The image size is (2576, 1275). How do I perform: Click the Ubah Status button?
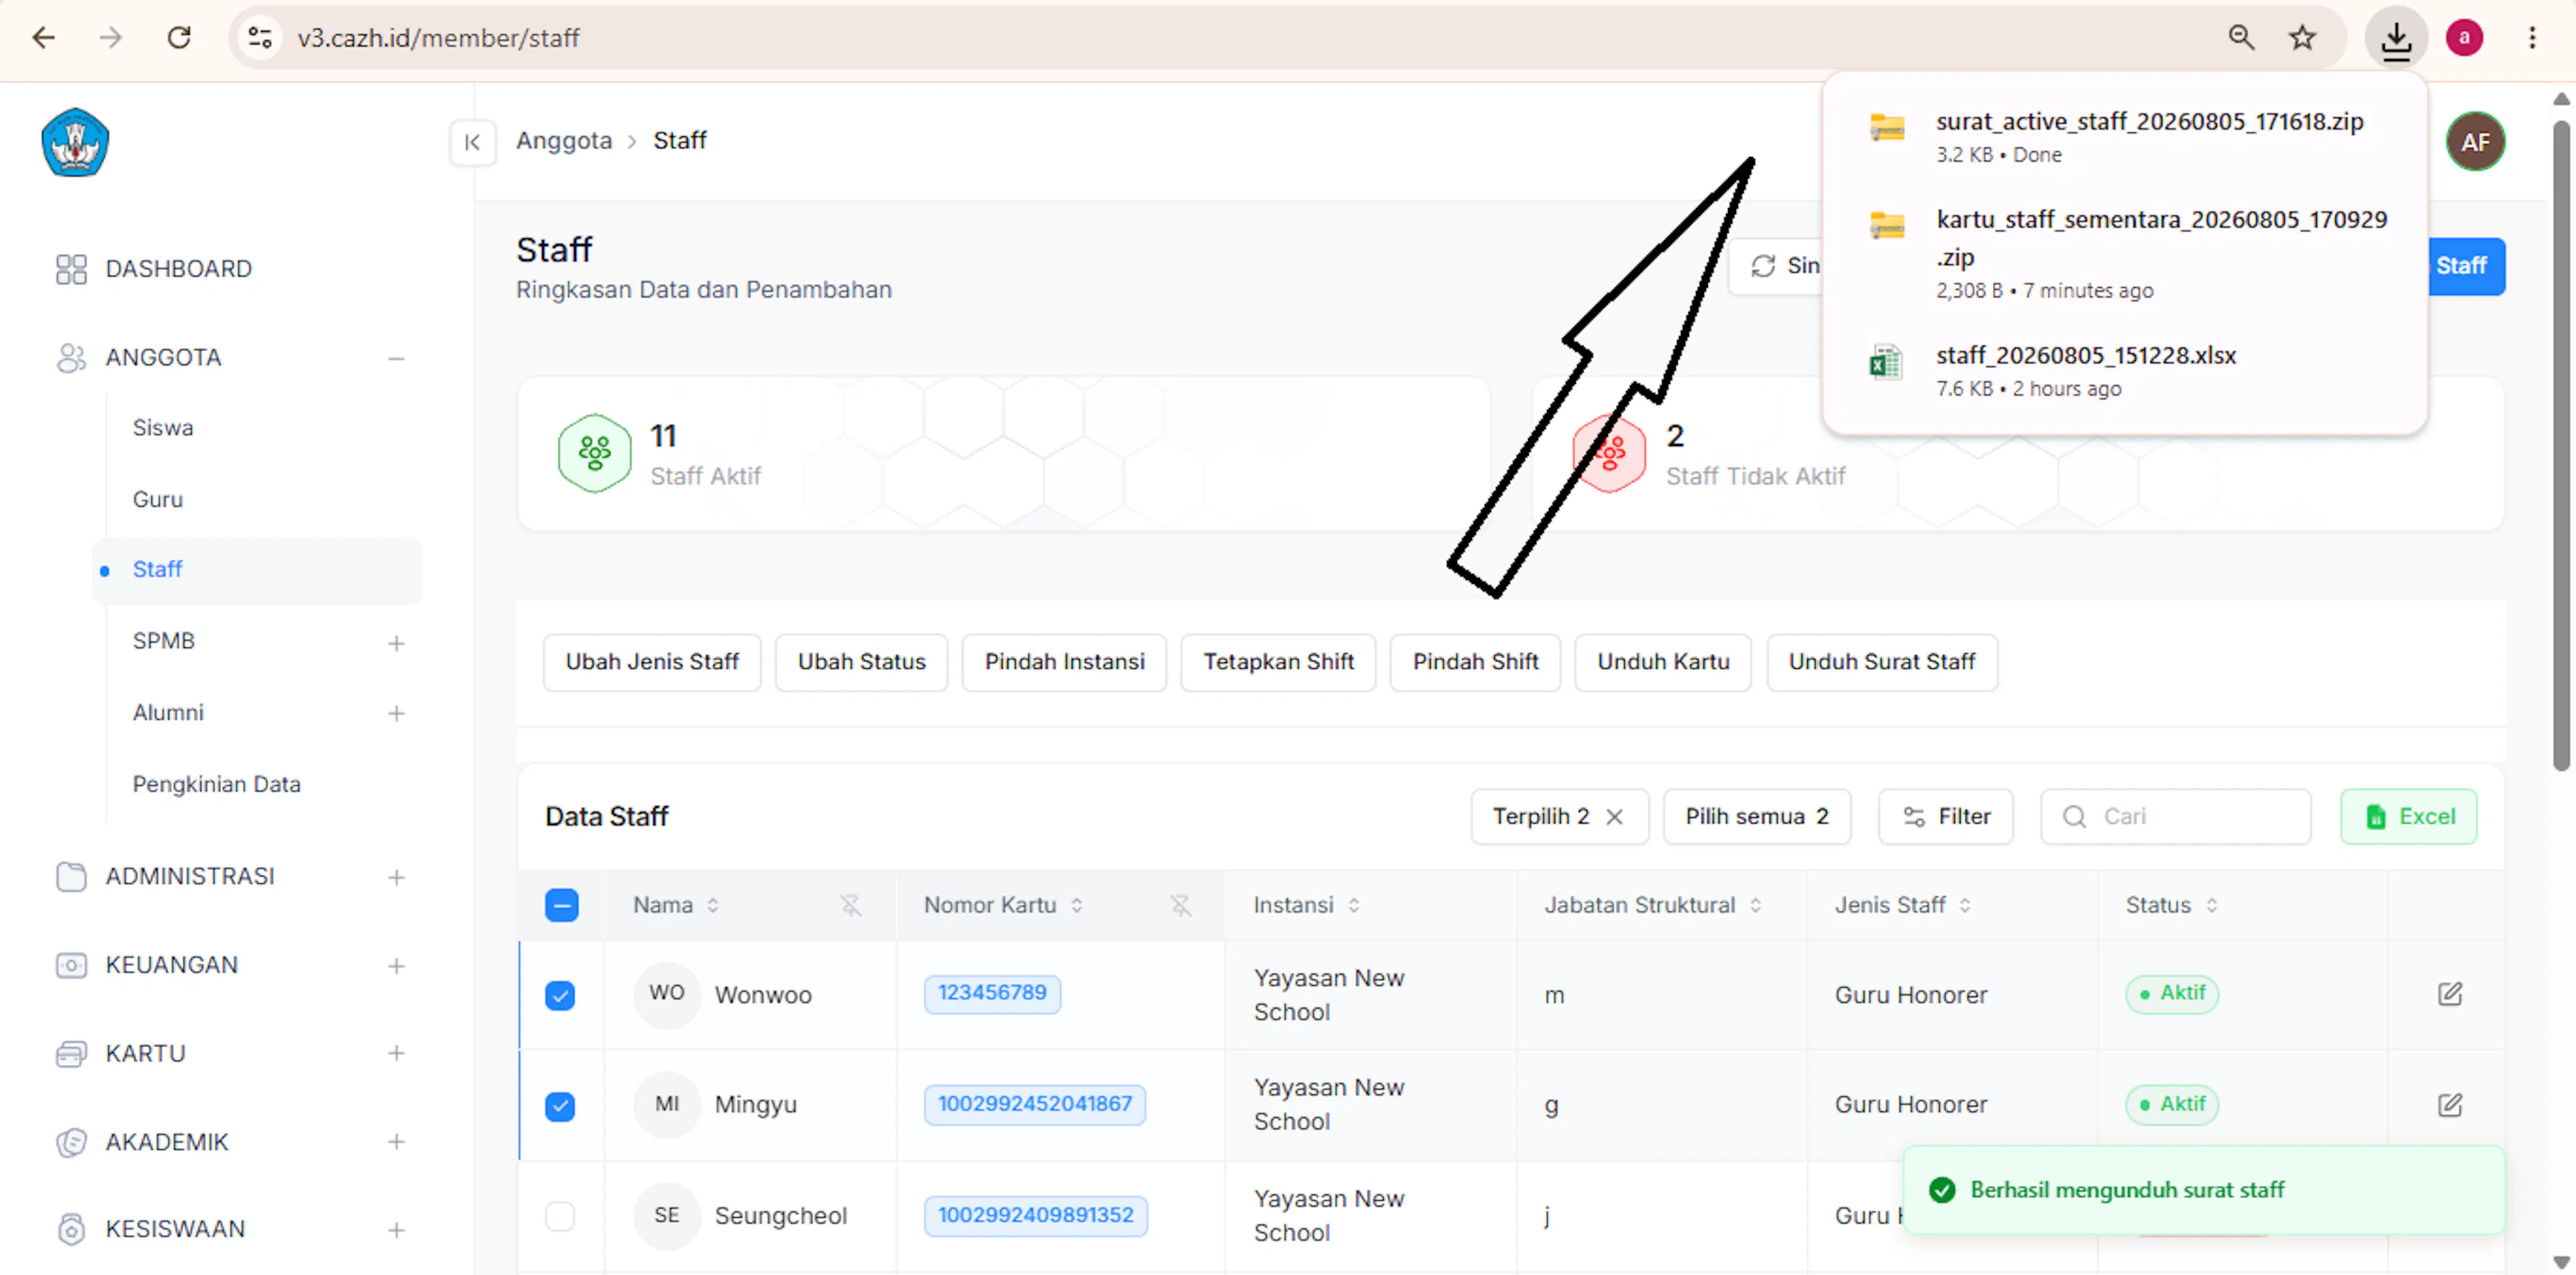pyautogui.click(x=861, y=662)
